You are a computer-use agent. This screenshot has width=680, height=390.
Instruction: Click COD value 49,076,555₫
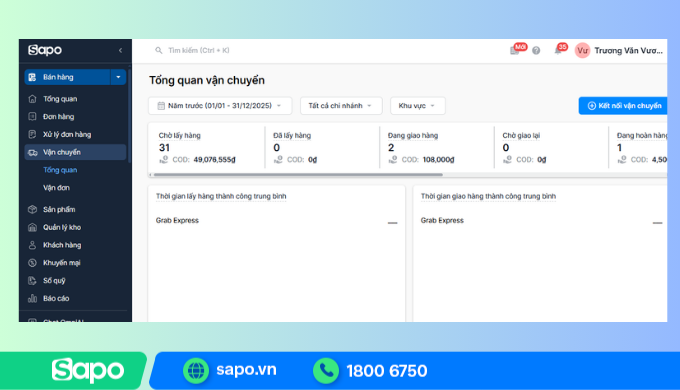[x=214, y=160]
